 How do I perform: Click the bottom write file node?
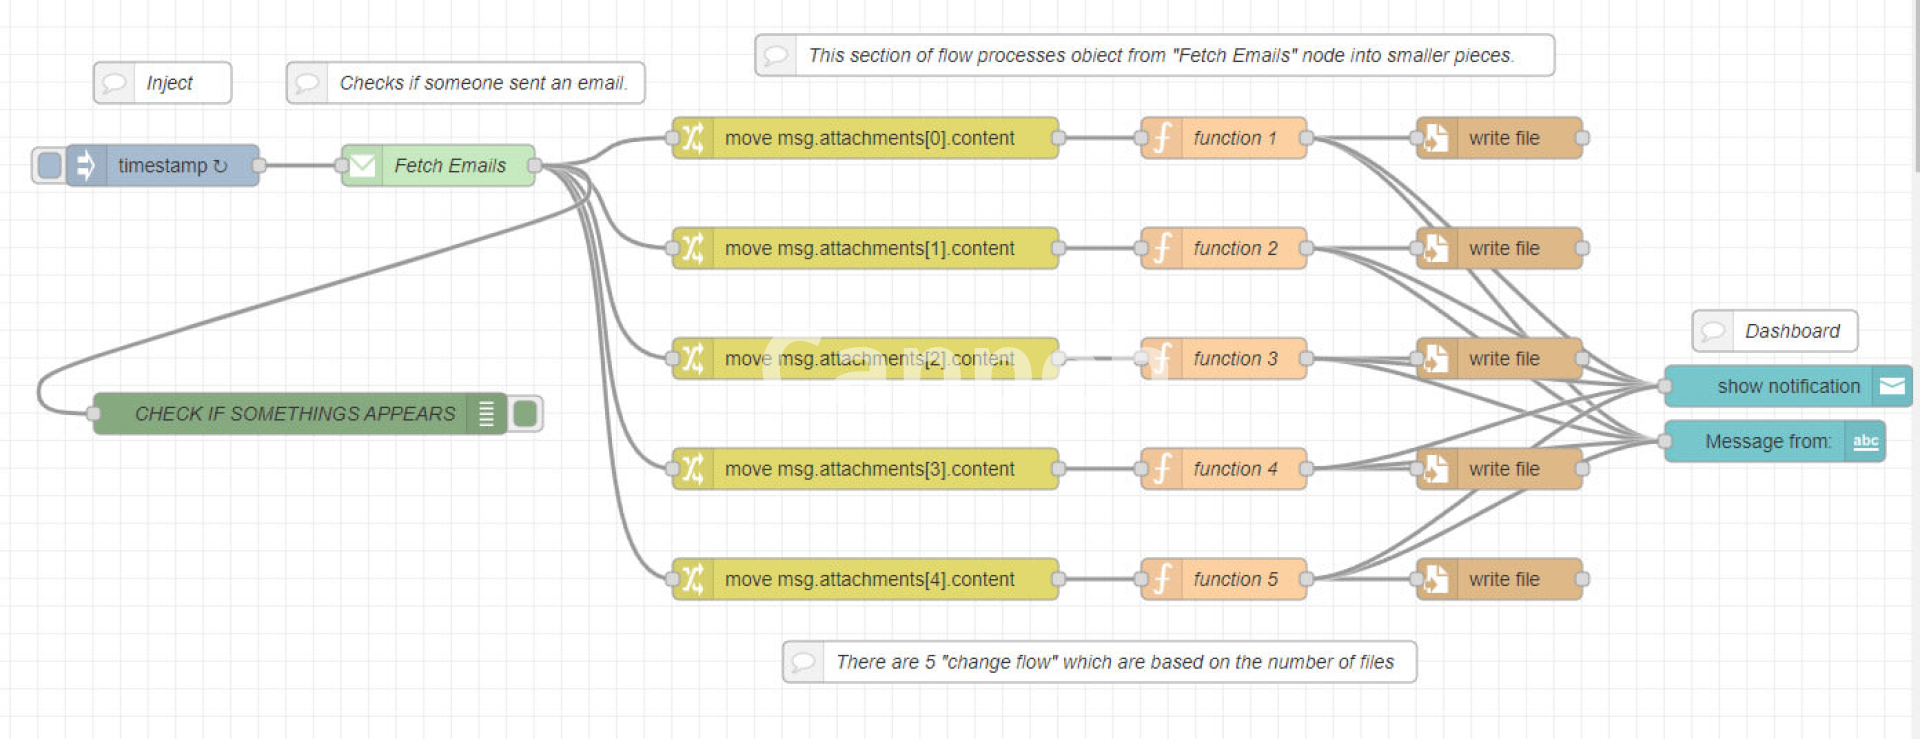(1503, 579)
